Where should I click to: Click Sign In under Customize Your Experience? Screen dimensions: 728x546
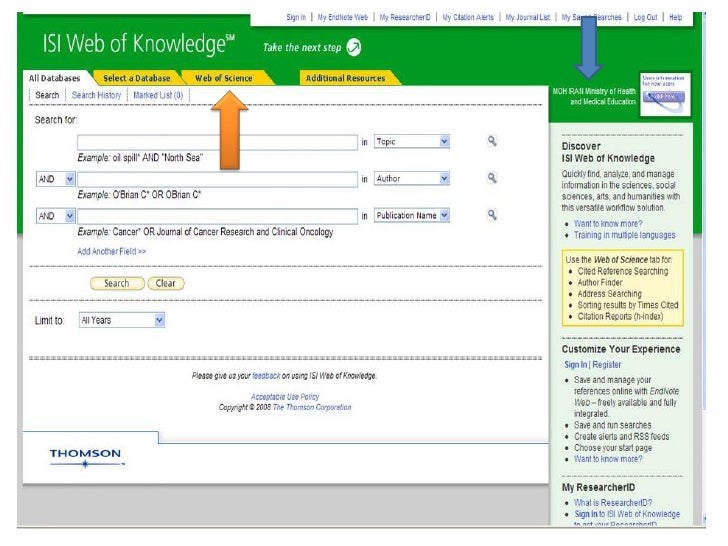576,364
